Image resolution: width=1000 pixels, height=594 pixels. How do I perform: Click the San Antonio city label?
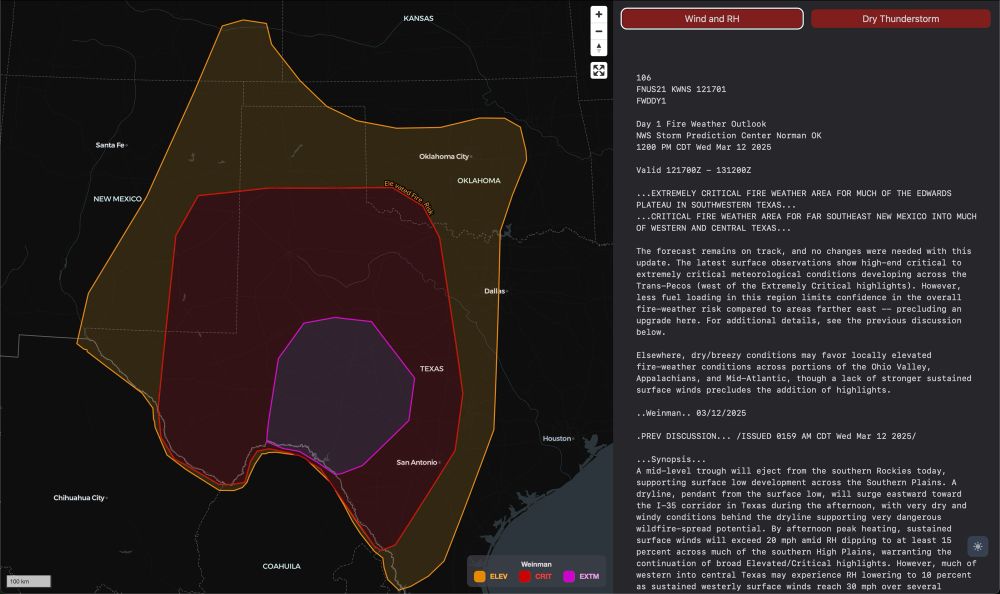tap(416, 463)
